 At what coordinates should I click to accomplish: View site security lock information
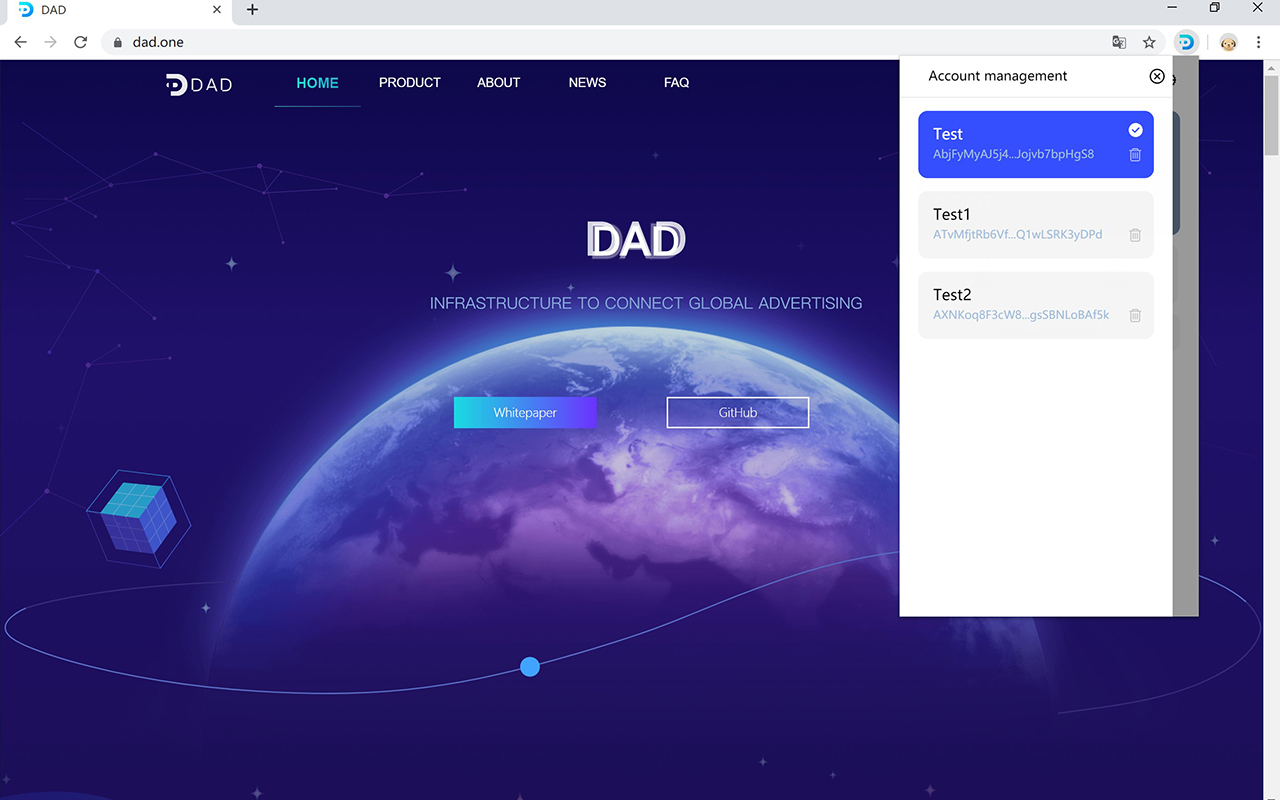coord(118,42)
